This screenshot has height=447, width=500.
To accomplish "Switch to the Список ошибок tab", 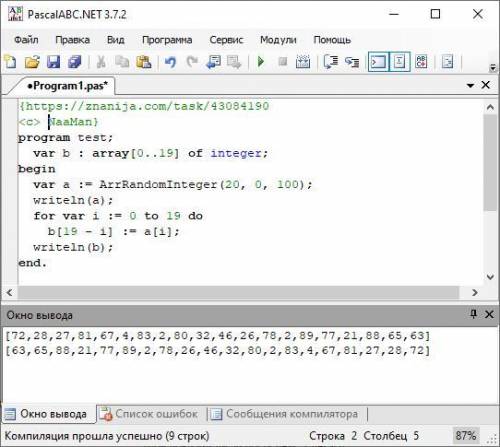I will pyautogui.click(x=149, y=414).
